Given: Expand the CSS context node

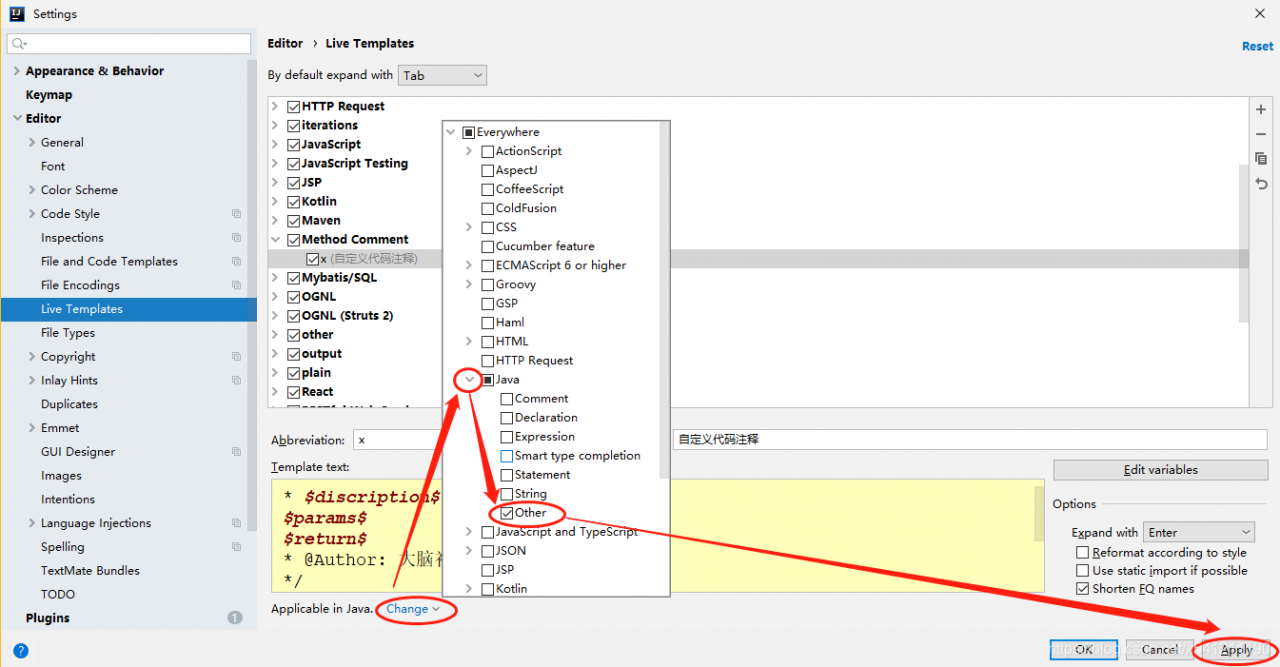Looking at the screenshot, I should tap(469, 227).
